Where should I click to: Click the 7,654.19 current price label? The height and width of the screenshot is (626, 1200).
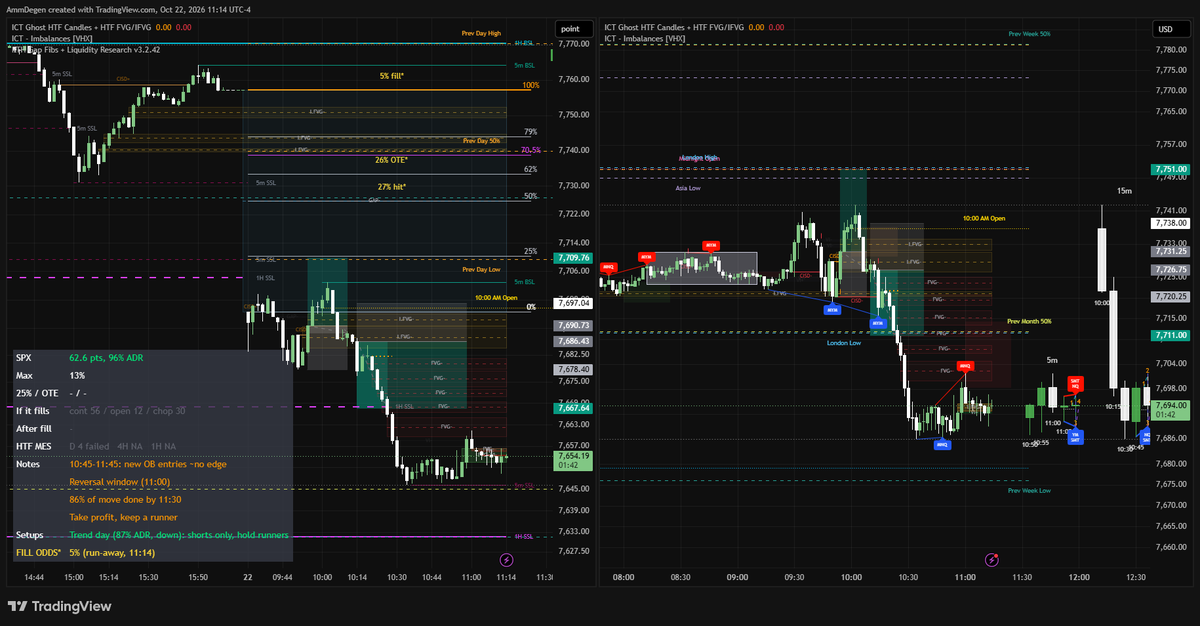(572, 461)
